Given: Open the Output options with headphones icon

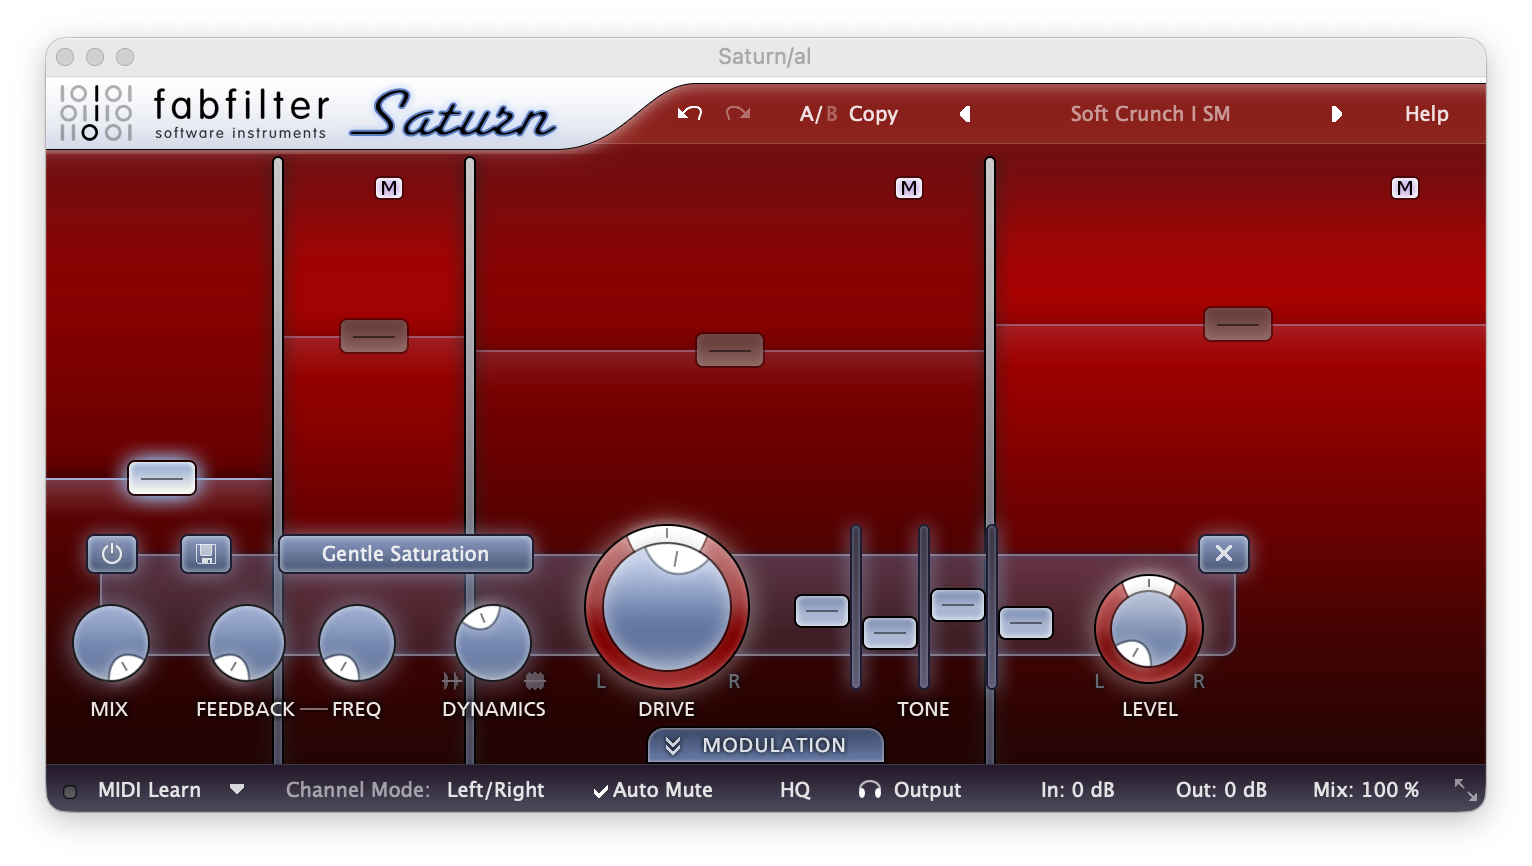Looking at the screenshot, I should [x=909, y=790].
